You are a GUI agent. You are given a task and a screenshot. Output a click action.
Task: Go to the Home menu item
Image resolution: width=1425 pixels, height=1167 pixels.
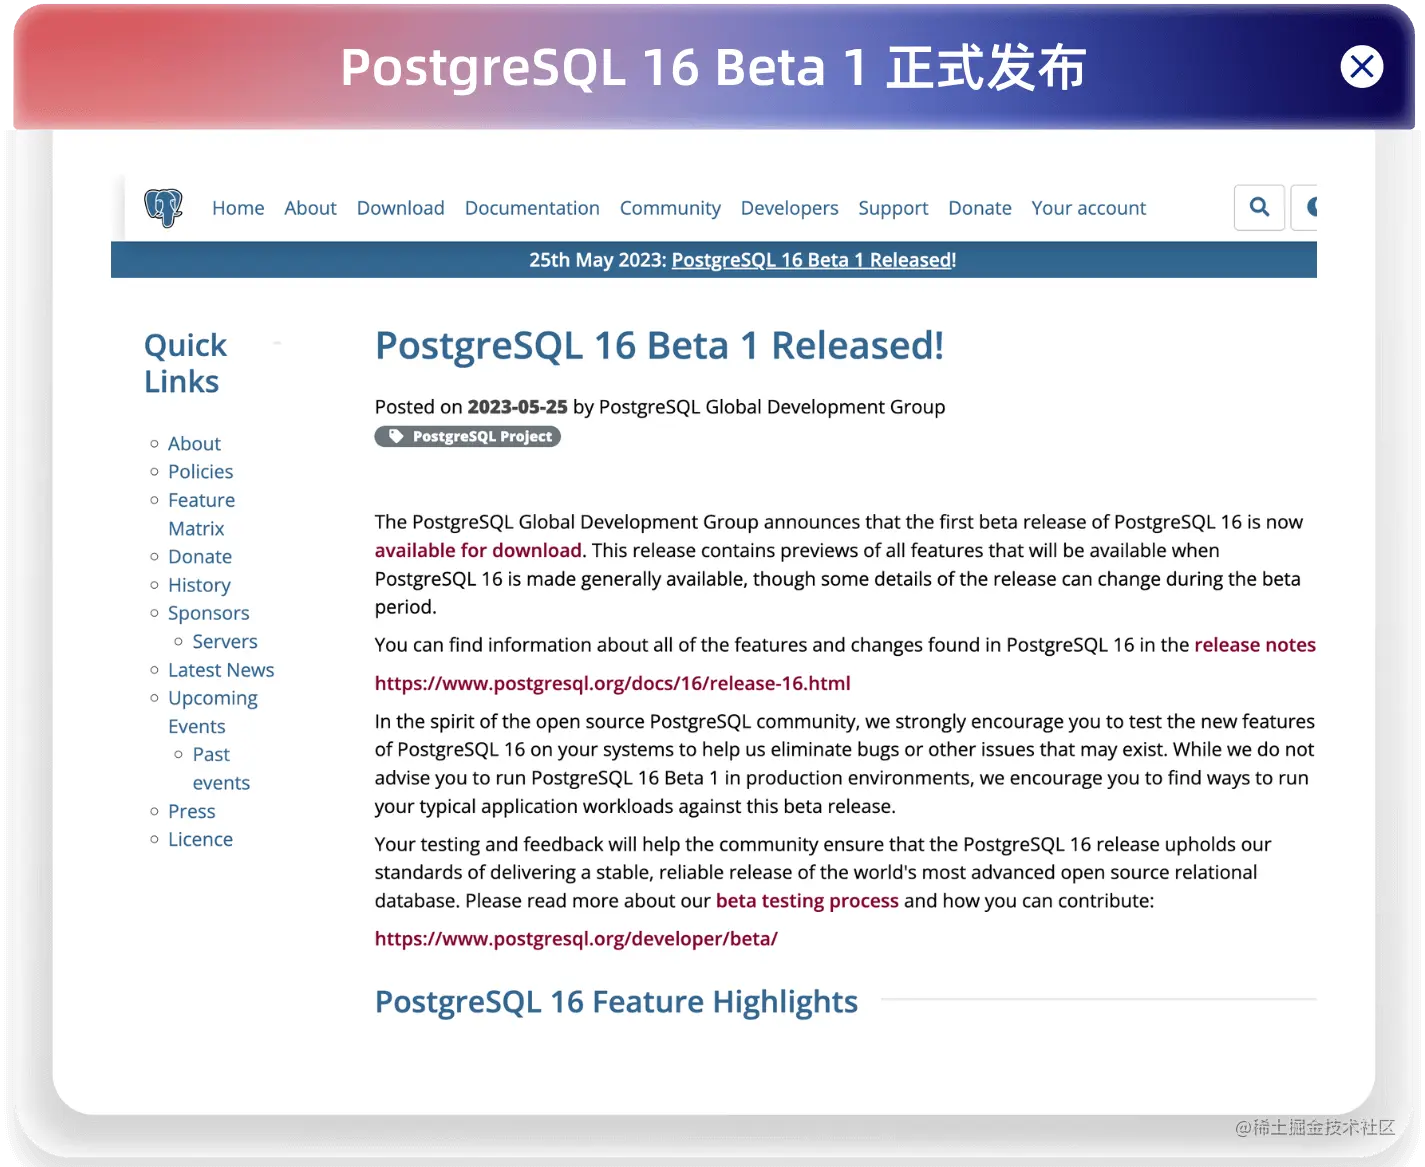[238, 208]
